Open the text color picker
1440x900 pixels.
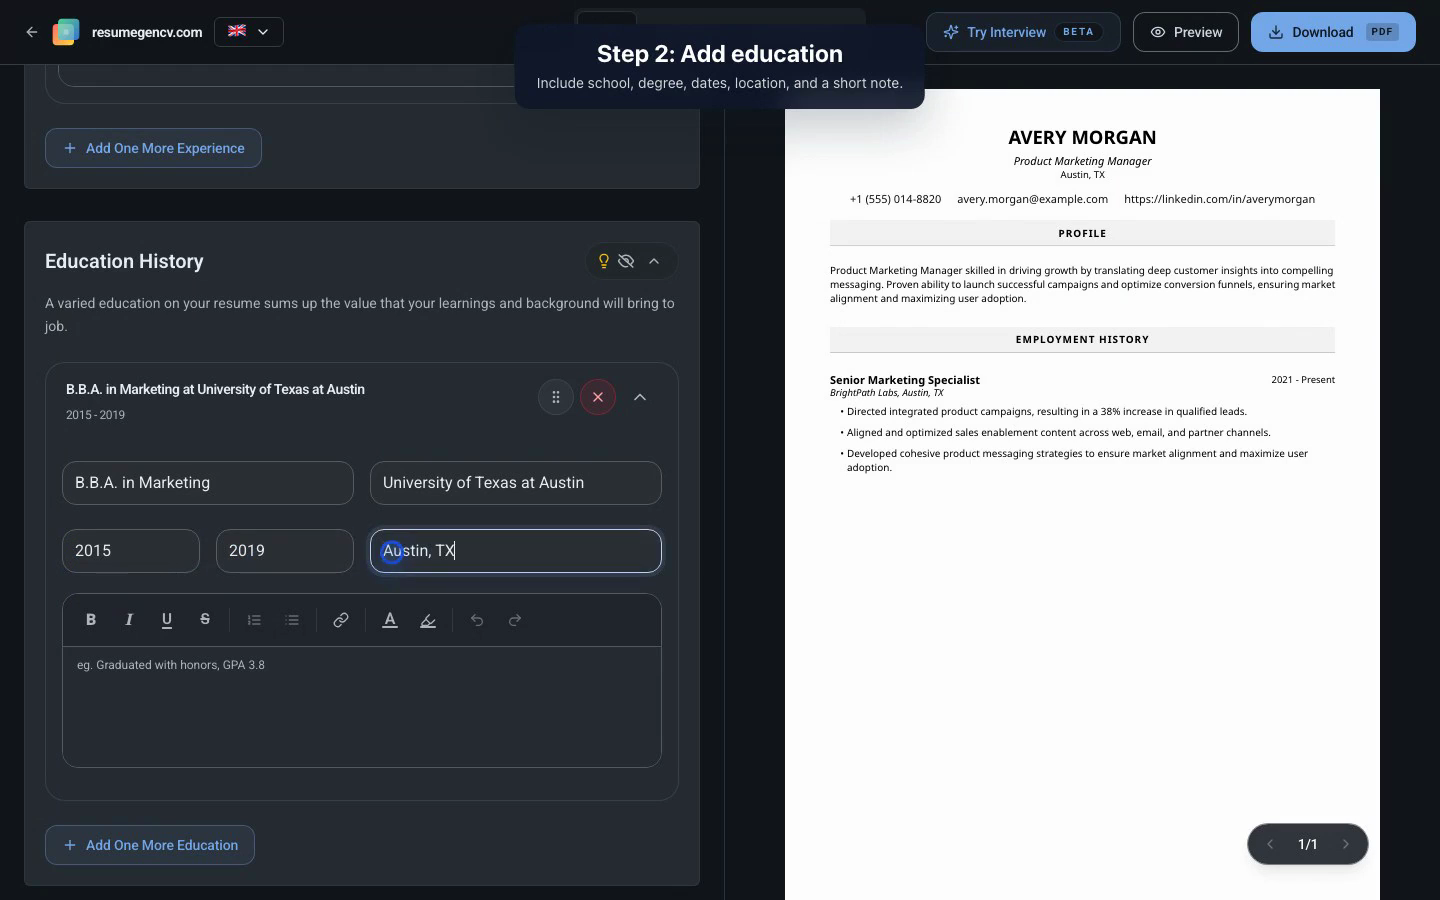click(x=390, y=620)
